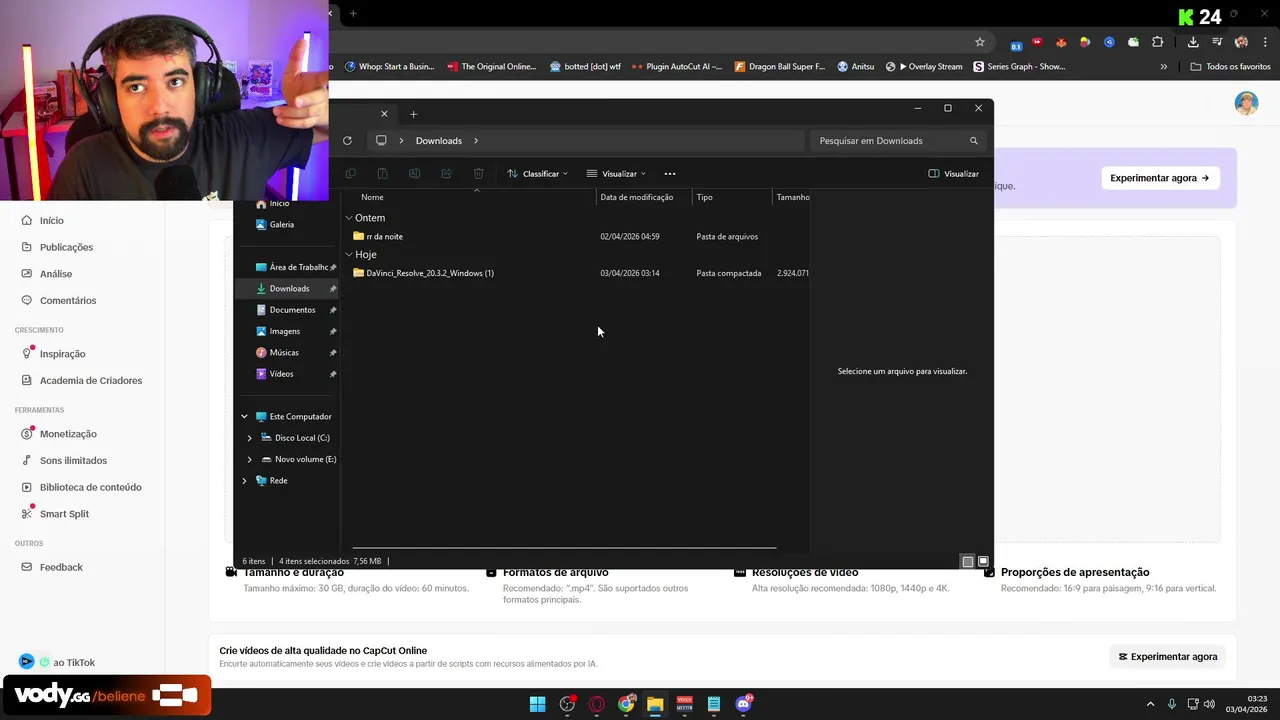Show hidden tray icons chevron

1150,704
